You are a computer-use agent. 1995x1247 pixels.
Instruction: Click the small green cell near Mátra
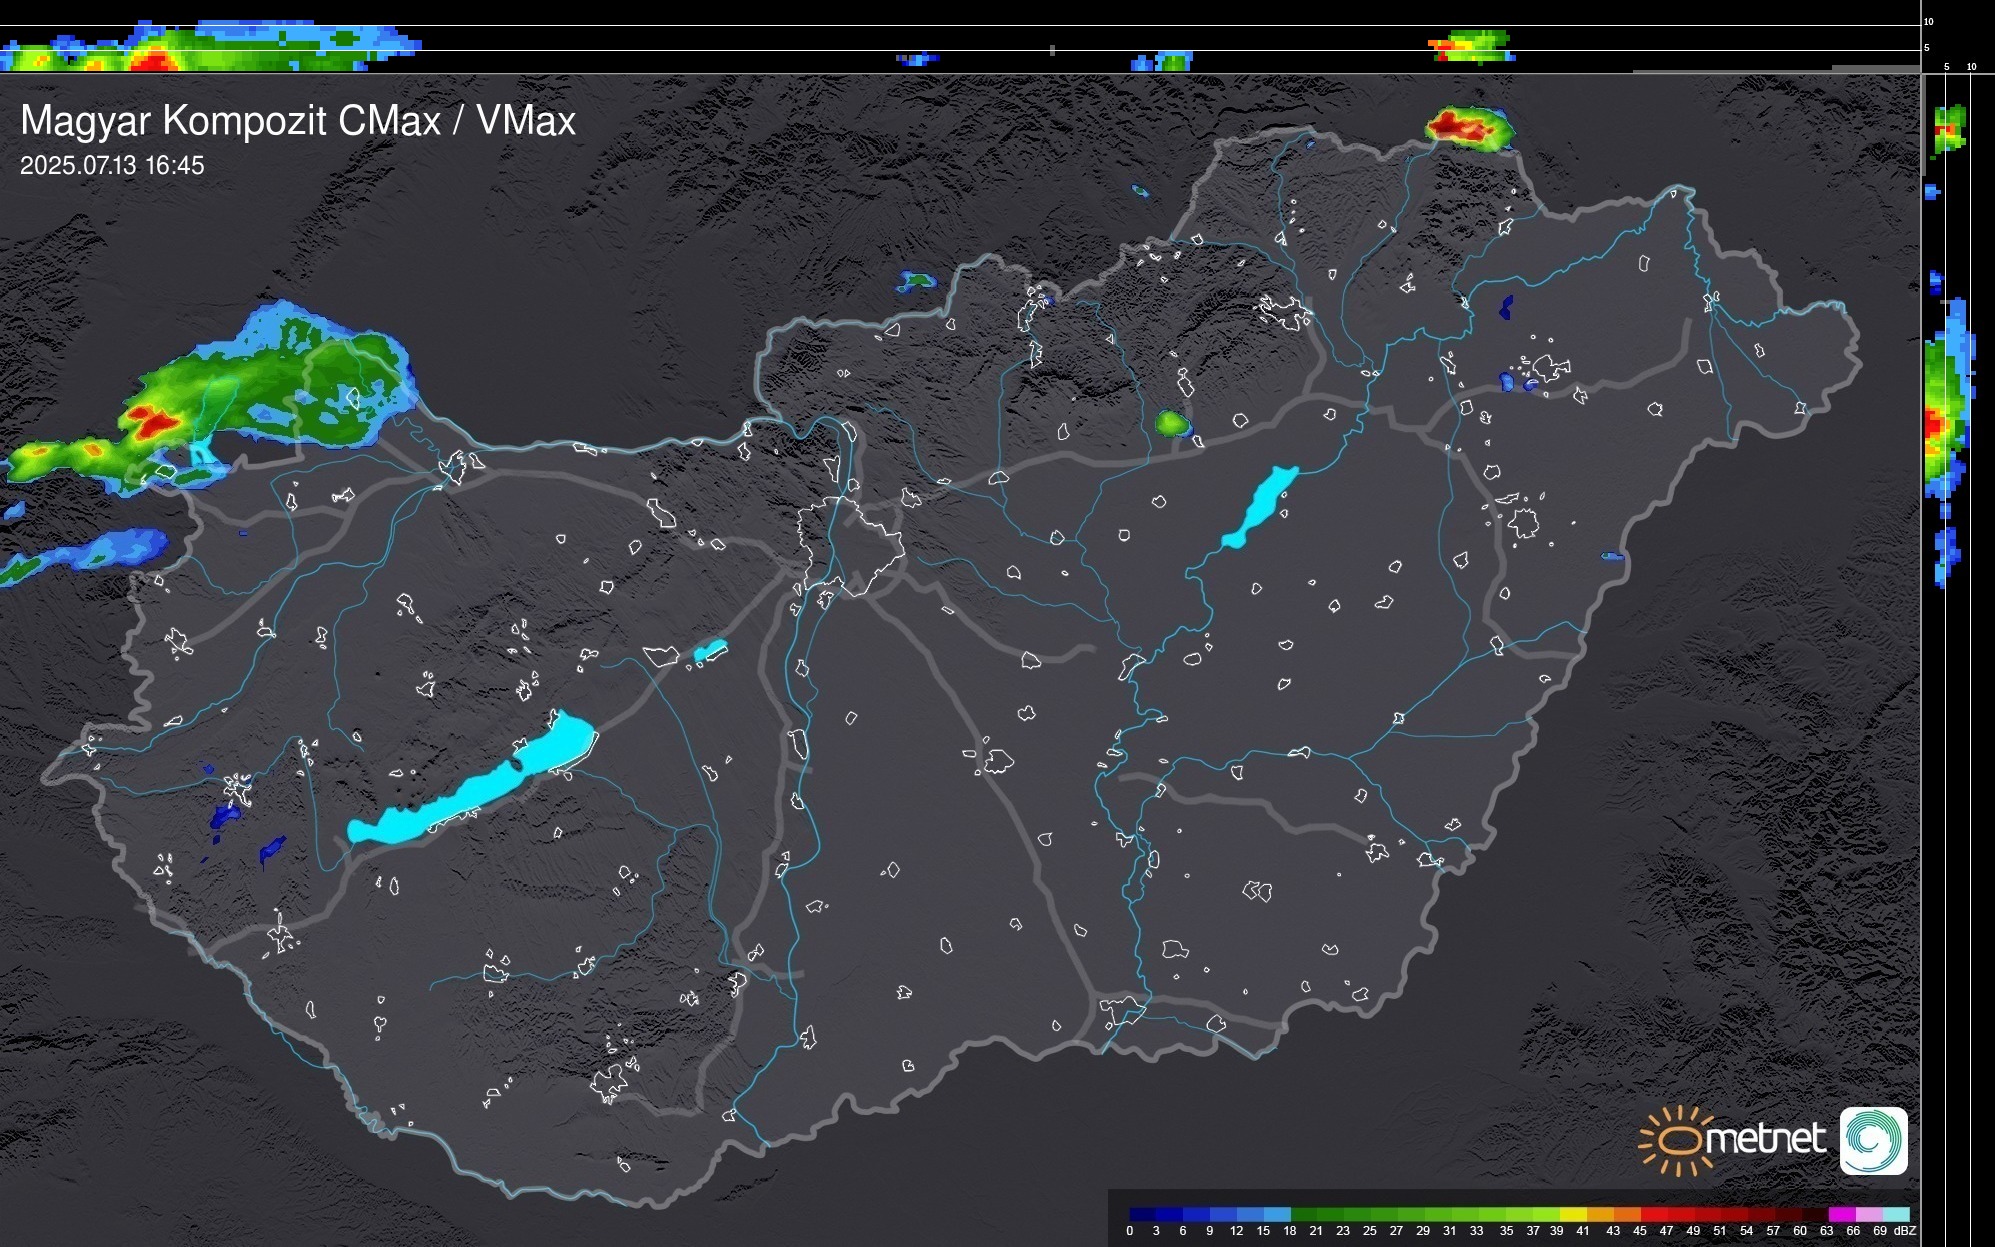[1170, 422]
